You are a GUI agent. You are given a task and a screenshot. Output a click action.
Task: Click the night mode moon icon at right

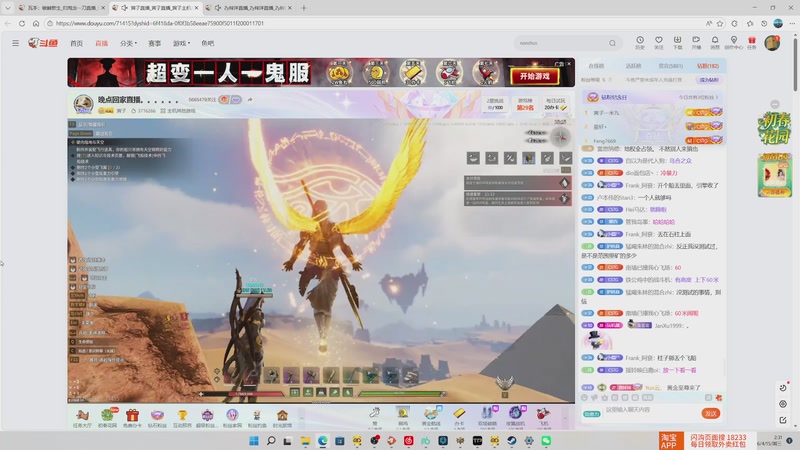(x=783, y=388)
